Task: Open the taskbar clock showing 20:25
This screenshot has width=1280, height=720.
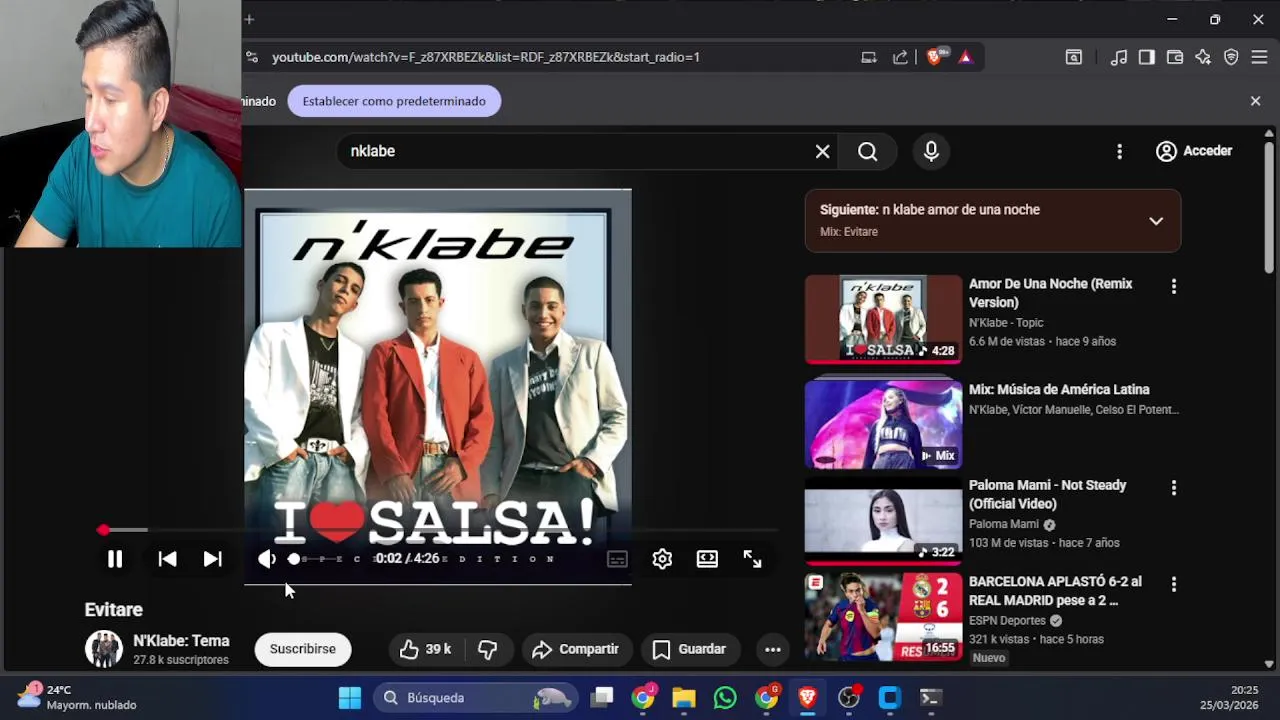Action: point(1230,697)
